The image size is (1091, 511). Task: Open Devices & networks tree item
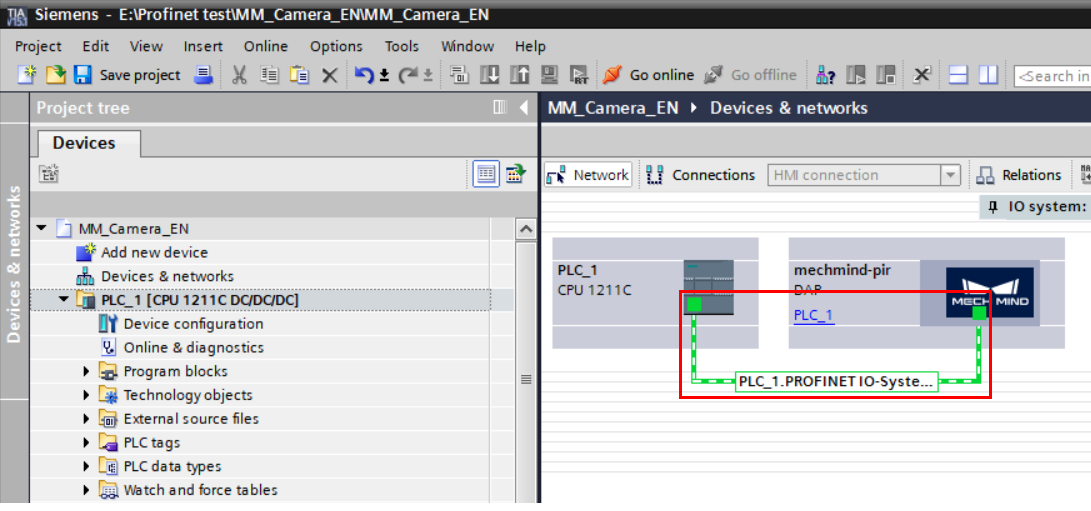point(167,276)
